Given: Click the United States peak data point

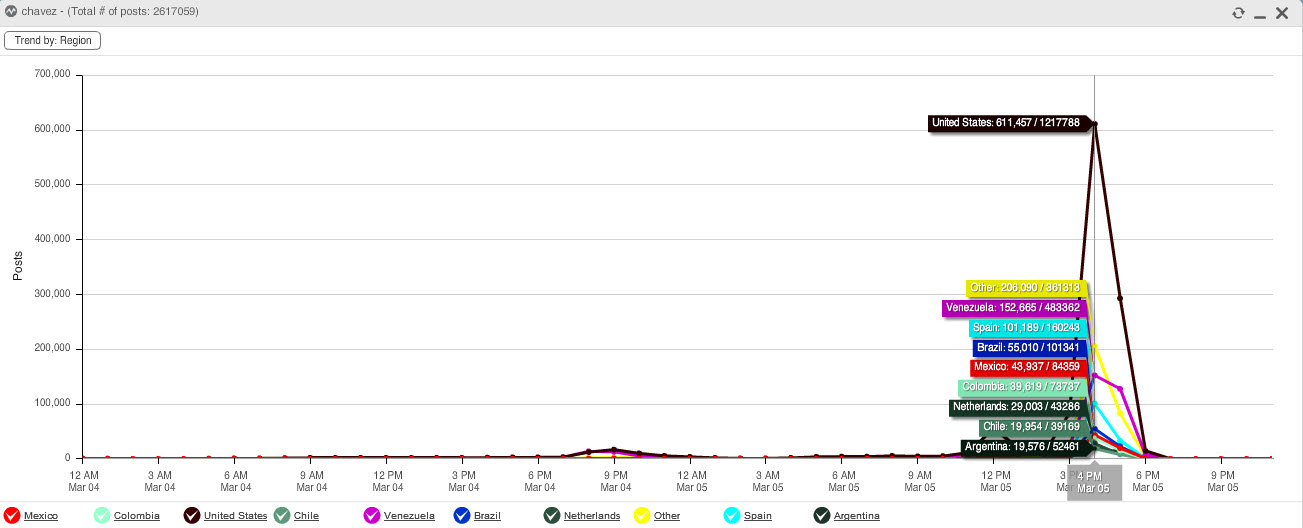Looking at the screenshot, I should point(1095,124).
